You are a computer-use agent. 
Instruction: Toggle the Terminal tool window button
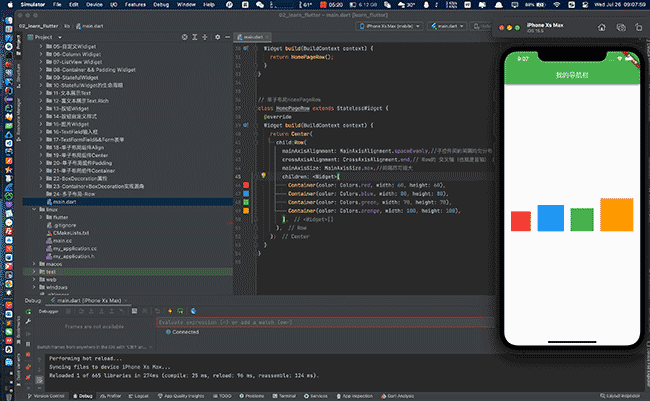284,396
